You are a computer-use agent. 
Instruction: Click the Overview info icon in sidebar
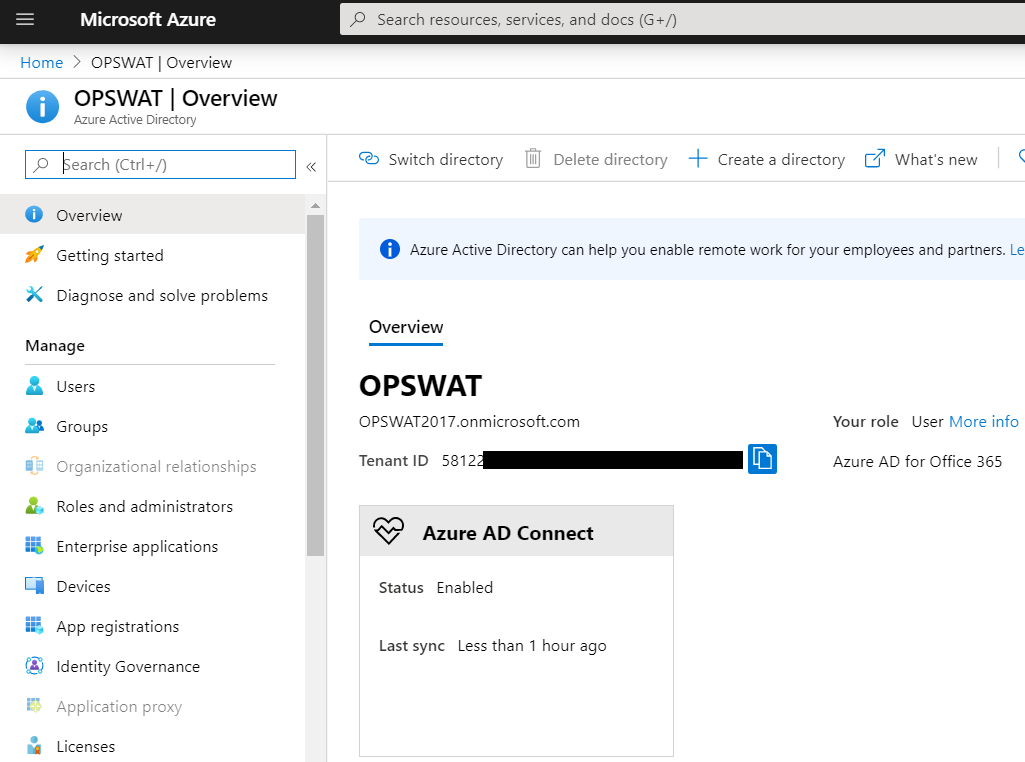pyautogui.click(x=34, y=214)
